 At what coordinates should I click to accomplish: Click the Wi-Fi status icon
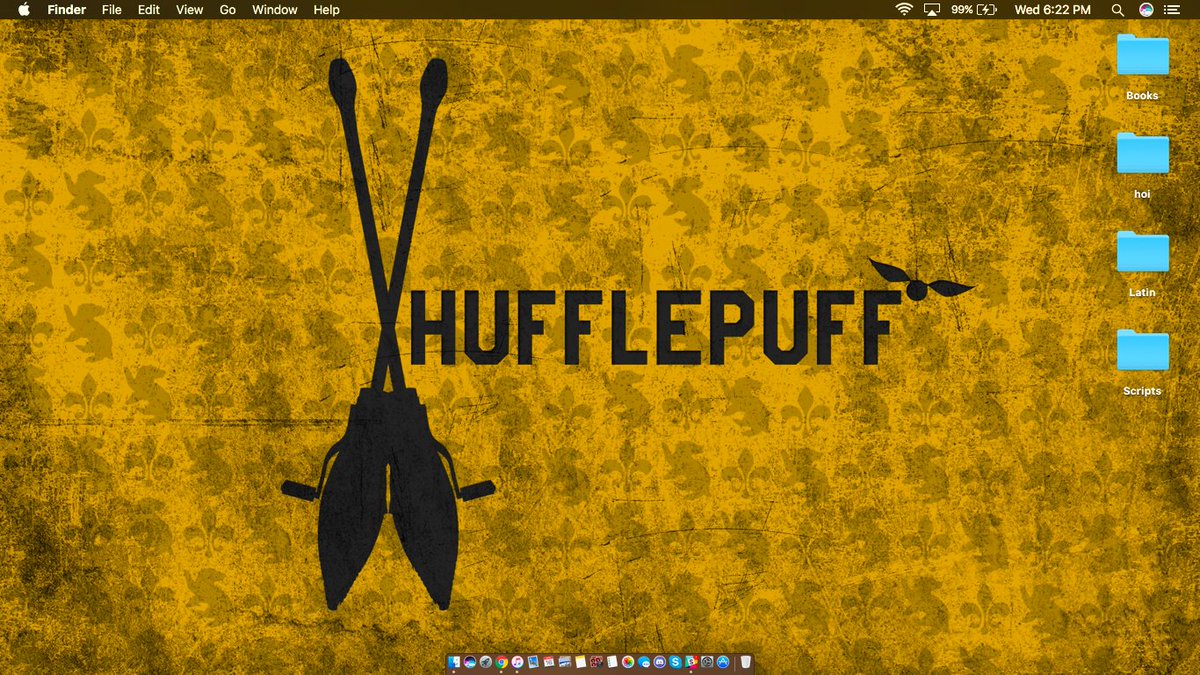904,10
